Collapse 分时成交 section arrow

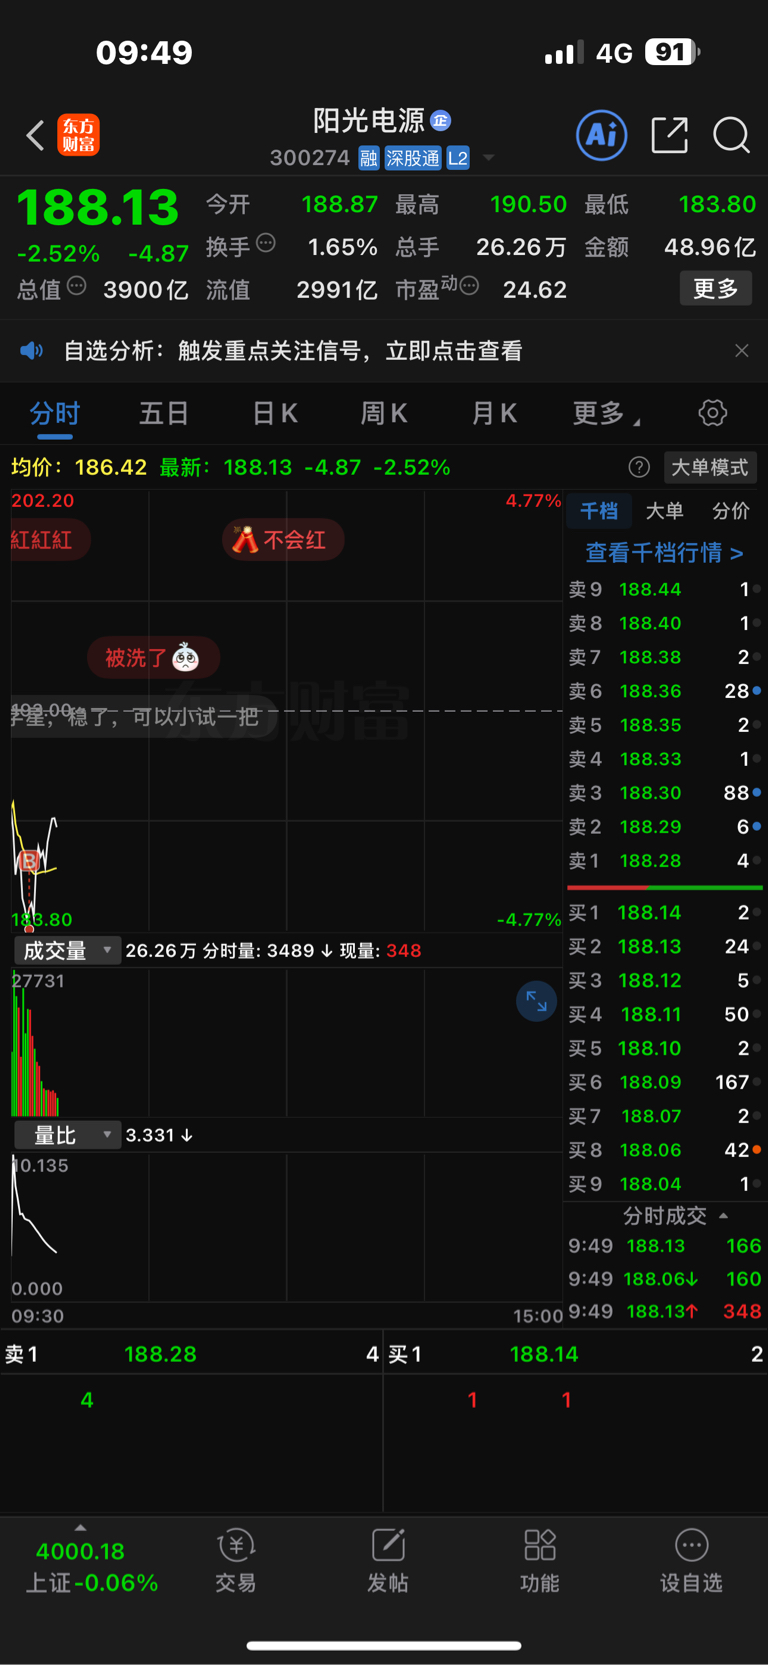coord(724,1216)
